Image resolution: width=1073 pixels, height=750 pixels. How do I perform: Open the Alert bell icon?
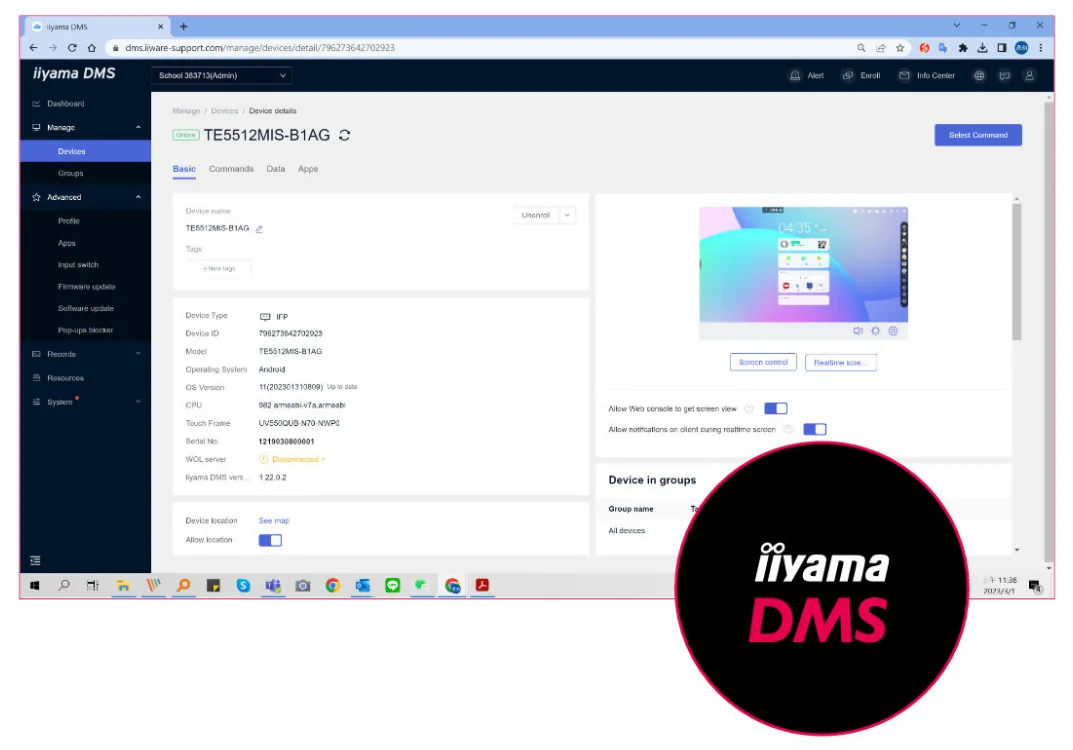(x=794, y=75)
